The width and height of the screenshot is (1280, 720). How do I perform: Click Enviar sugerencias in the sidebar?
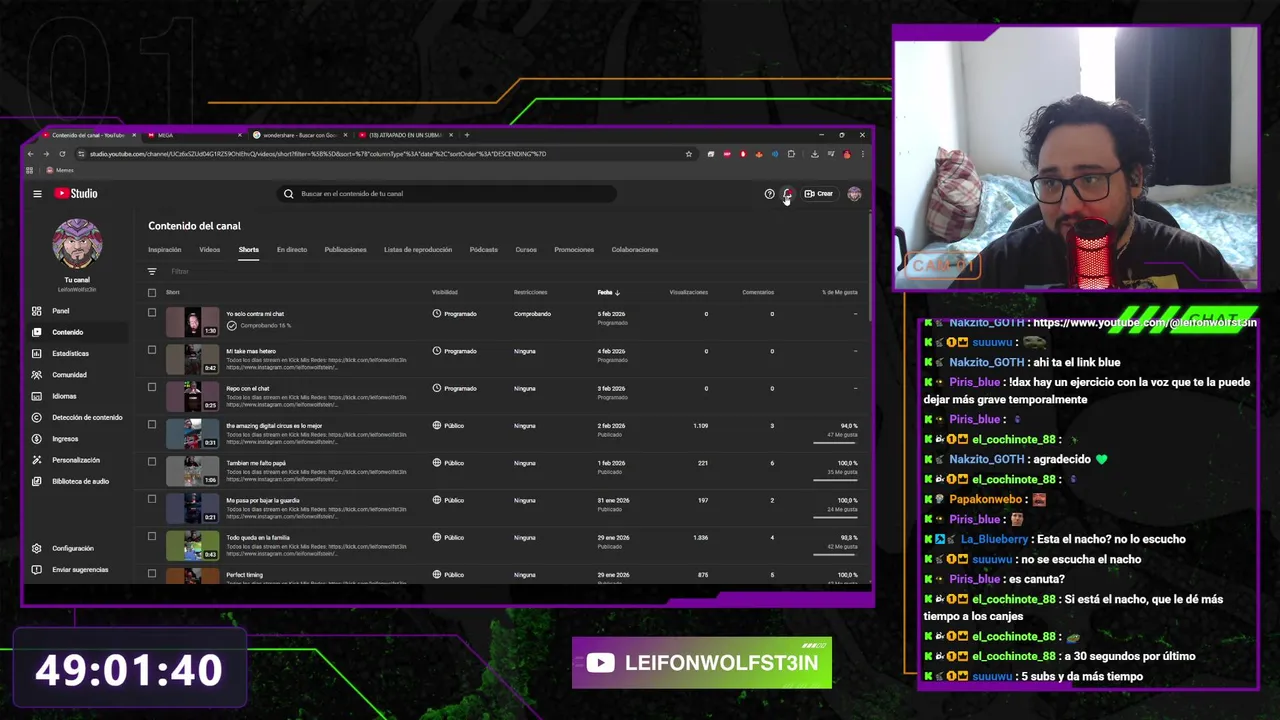(x=80, y=570)
